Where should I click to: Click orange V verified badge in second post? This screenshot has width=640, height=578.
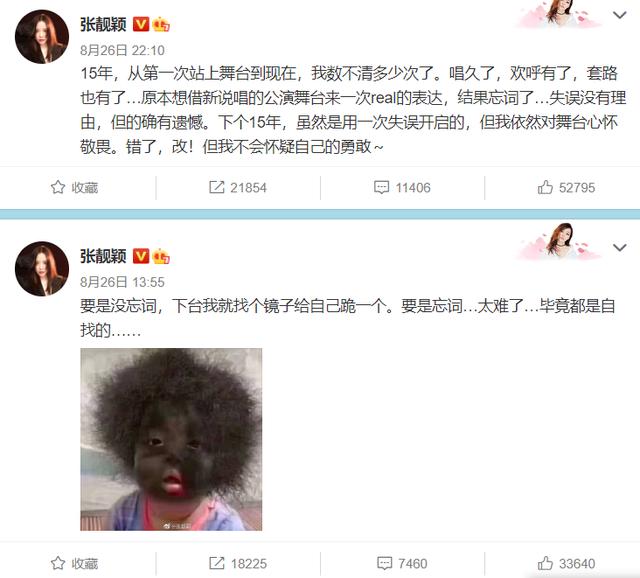pyautogui.click(x=141, y=256)
